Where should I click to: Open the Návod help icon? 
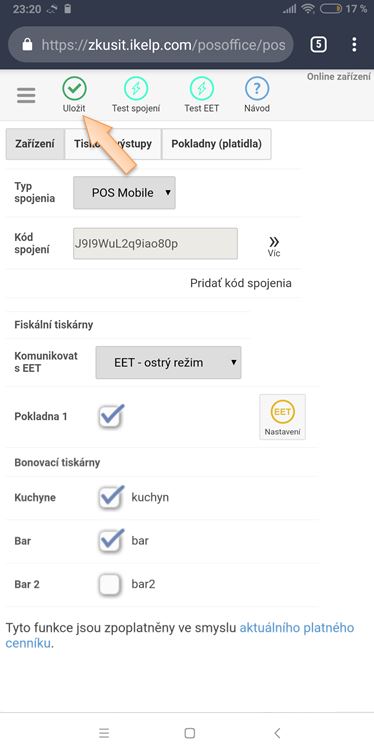click(x=257, y=89)
